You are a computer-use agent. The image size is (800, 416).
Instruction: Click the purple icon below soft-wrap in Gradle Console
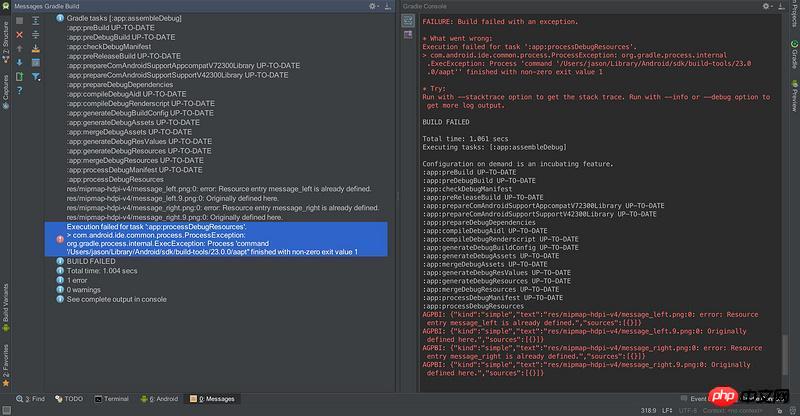point(408,35)
